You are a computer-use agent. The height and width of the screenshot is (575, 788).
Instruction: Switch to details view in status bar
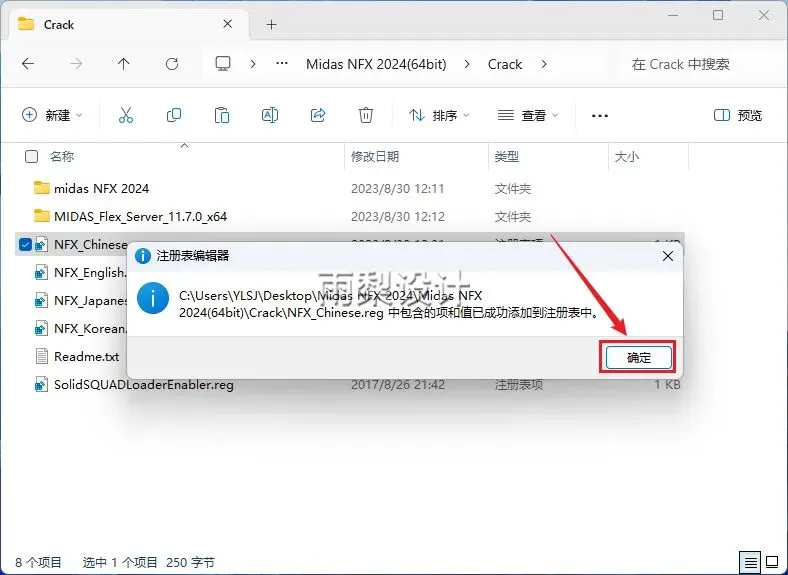pyautogui.click(x=750, y=562)
